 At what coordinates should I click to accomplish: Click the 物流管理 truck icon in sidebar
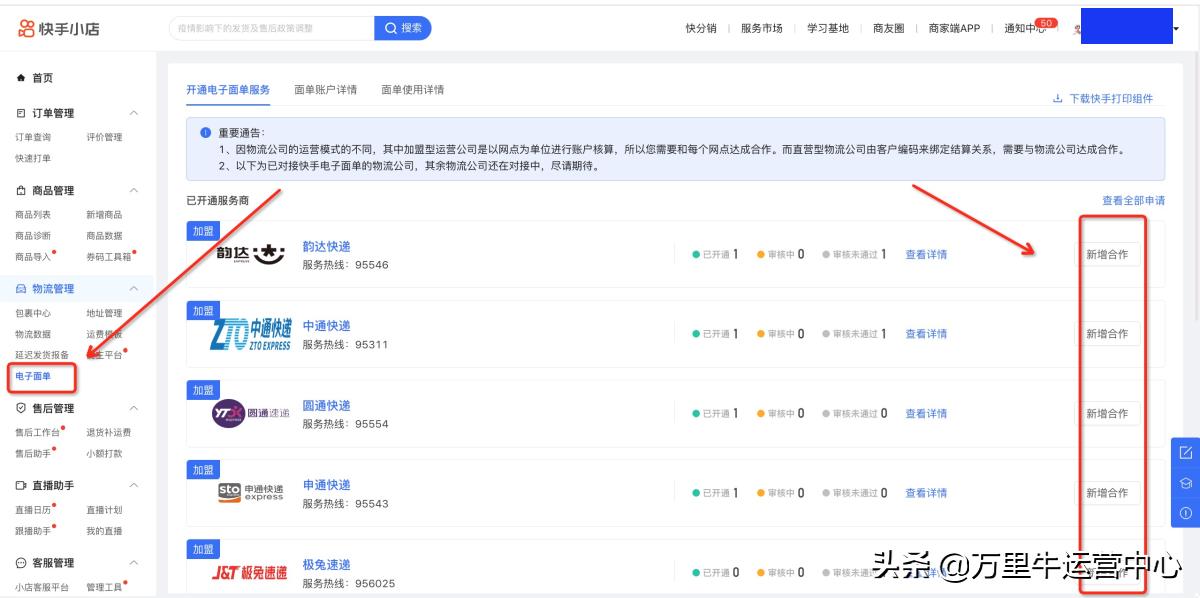pos(20,288)
